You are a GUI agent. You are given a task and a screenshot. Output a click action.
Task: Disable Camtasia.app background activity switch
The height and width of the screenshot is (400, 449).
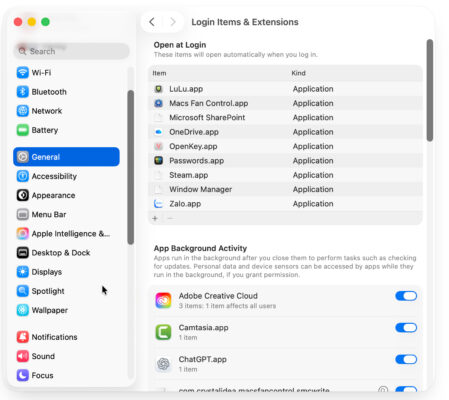click(x=406, y=328)
